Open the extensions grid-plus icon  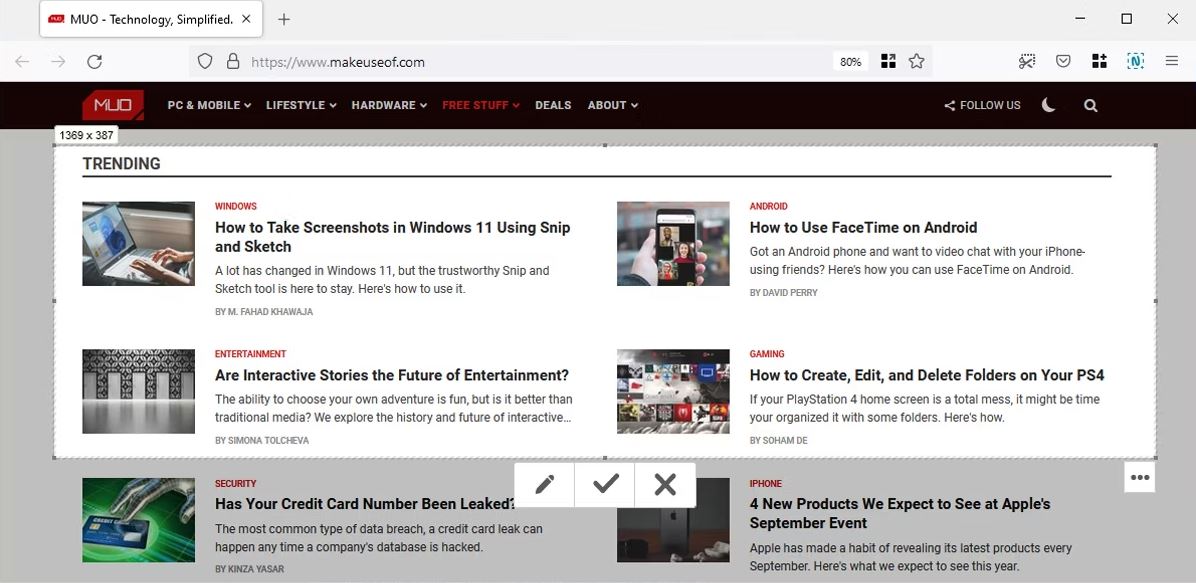1099,62
